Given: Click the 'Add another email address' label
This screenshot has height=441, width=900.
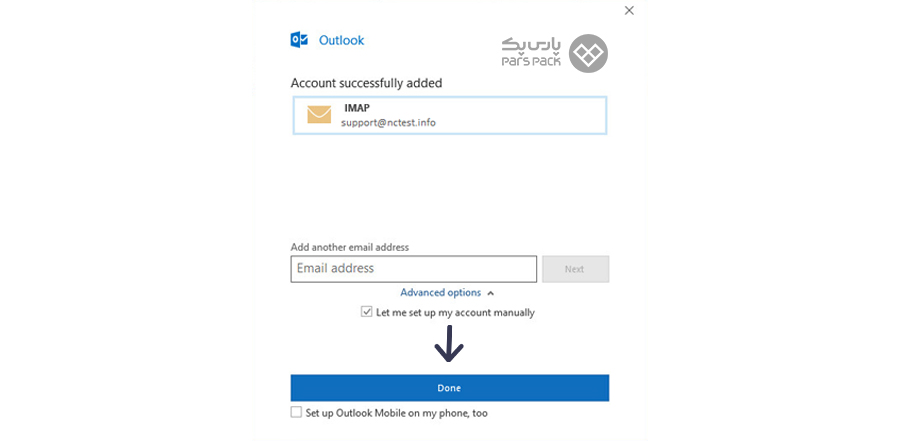Looking at the screenshot, I should click(350, 247).
